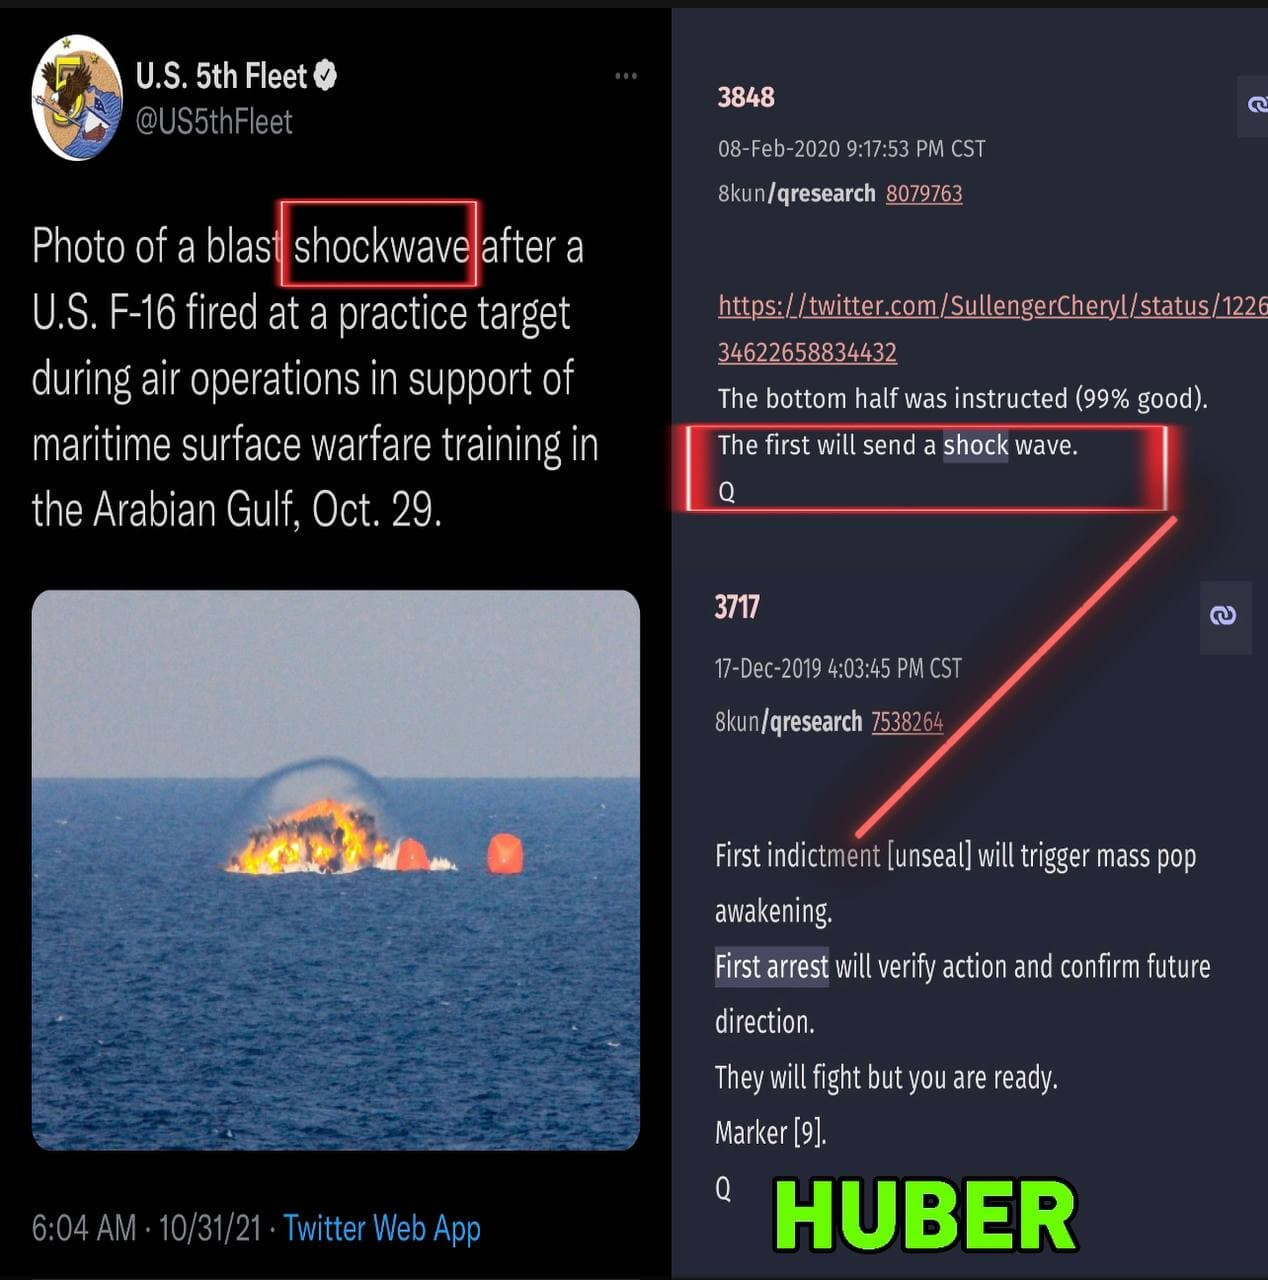1268x1280 pixels.
Task: Click the 6:04 AM 10/31/21 timestamp
Action: [147, 1227]
